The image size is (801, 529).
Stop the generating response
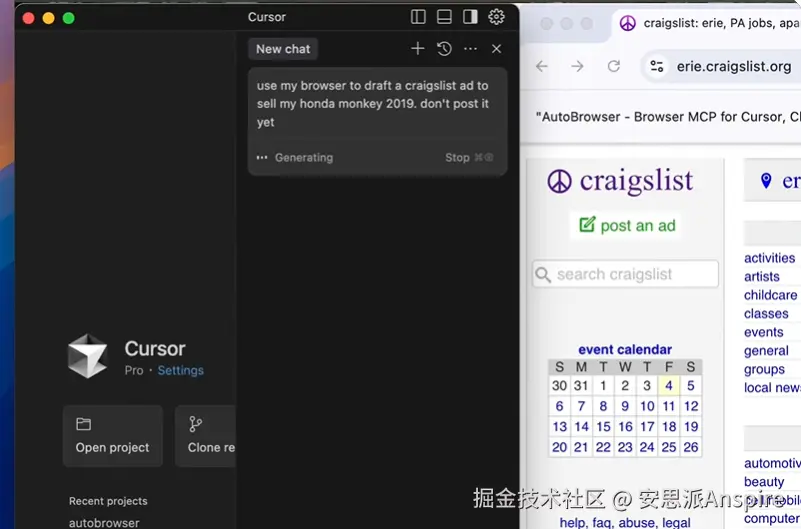(x=468, y=157)
